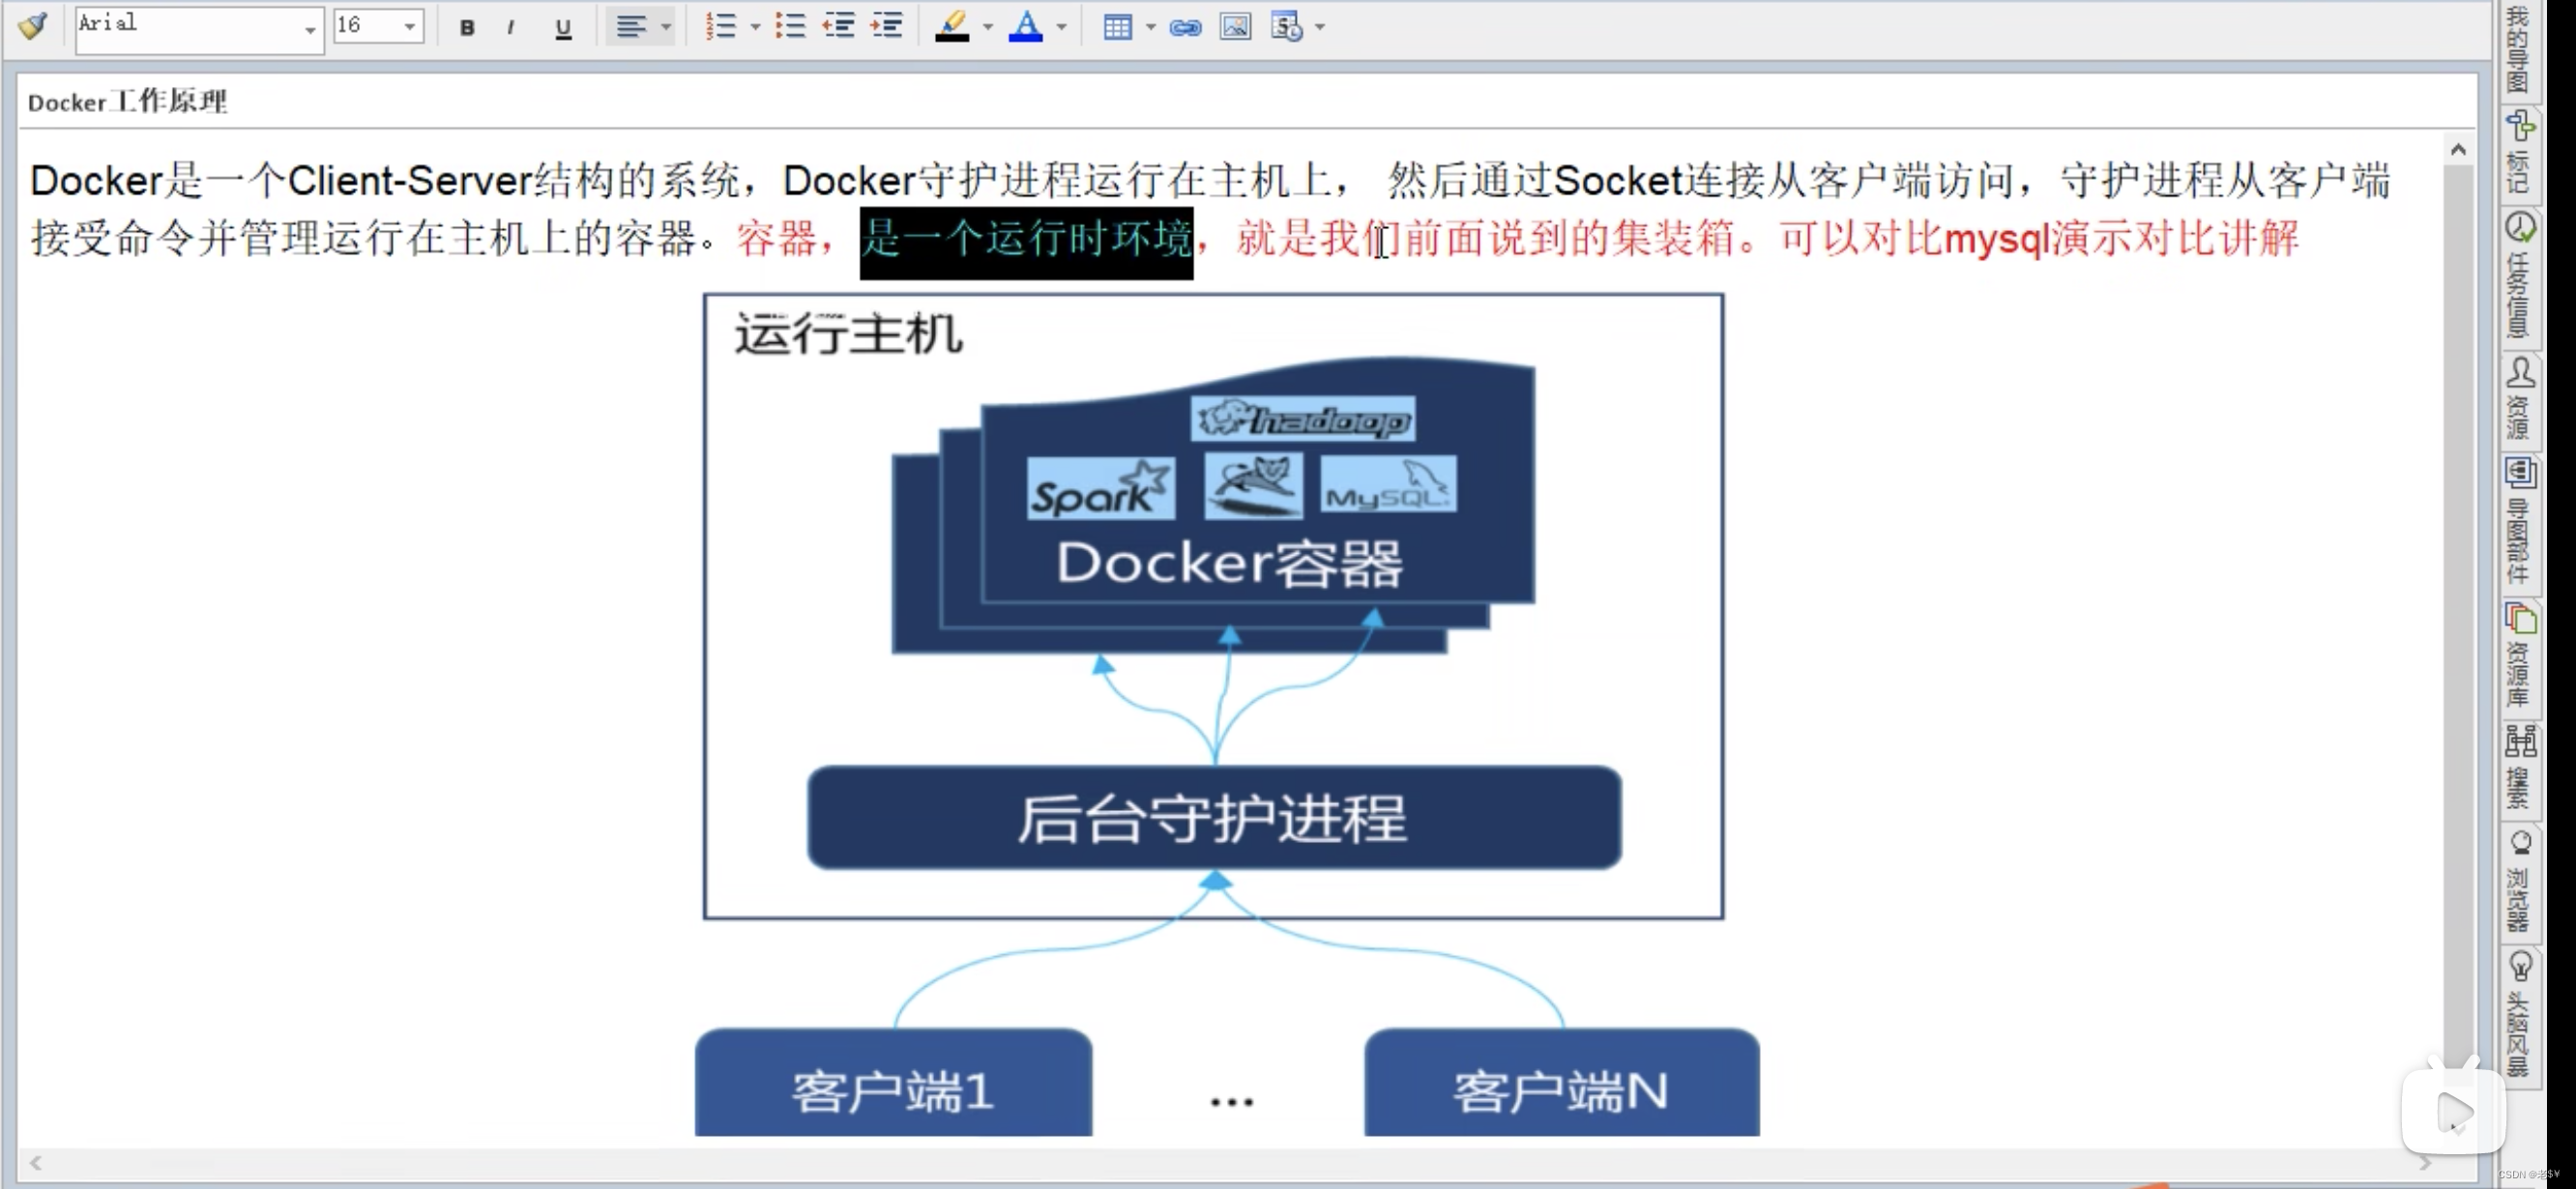Expand the numbered list style arrow

pyautogui.click(x=755, y=27)
